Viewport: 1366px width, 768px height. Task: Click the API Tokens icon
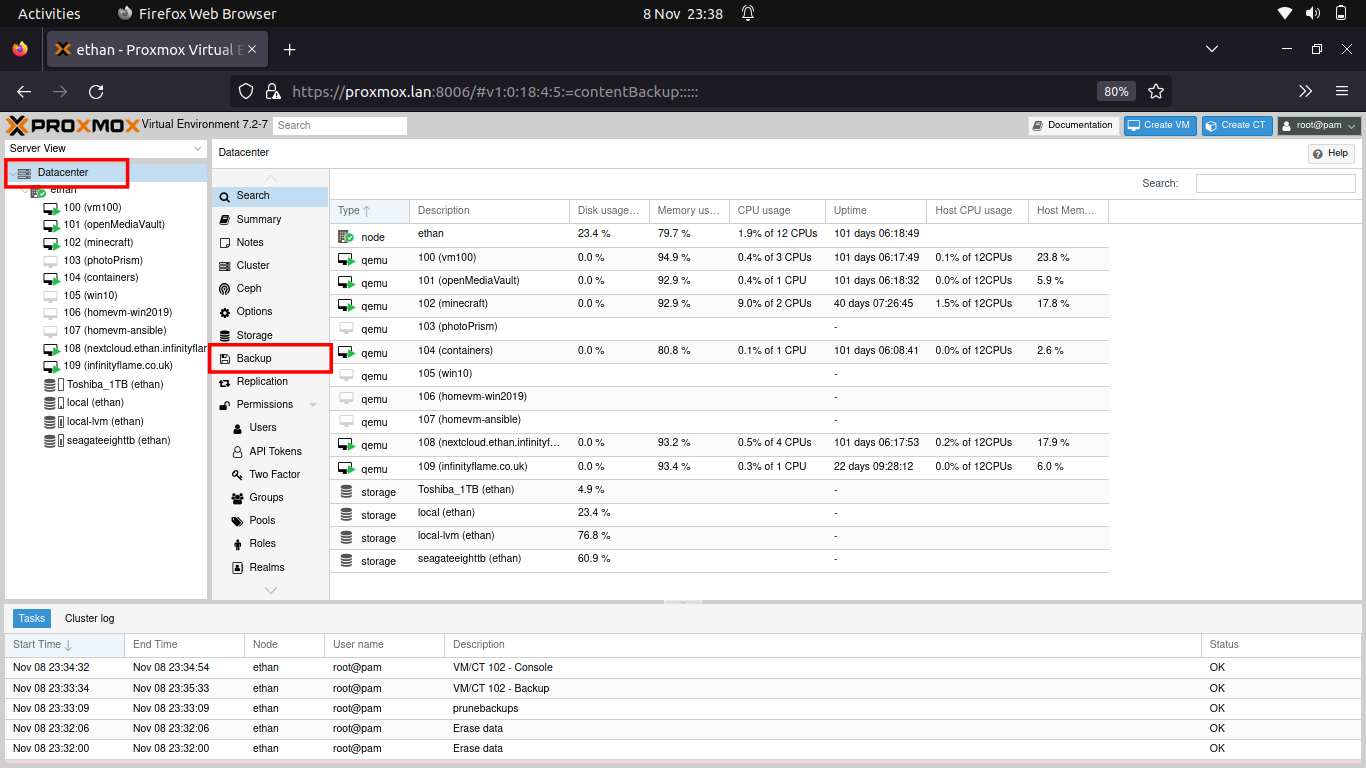click(x=237, y=451)
